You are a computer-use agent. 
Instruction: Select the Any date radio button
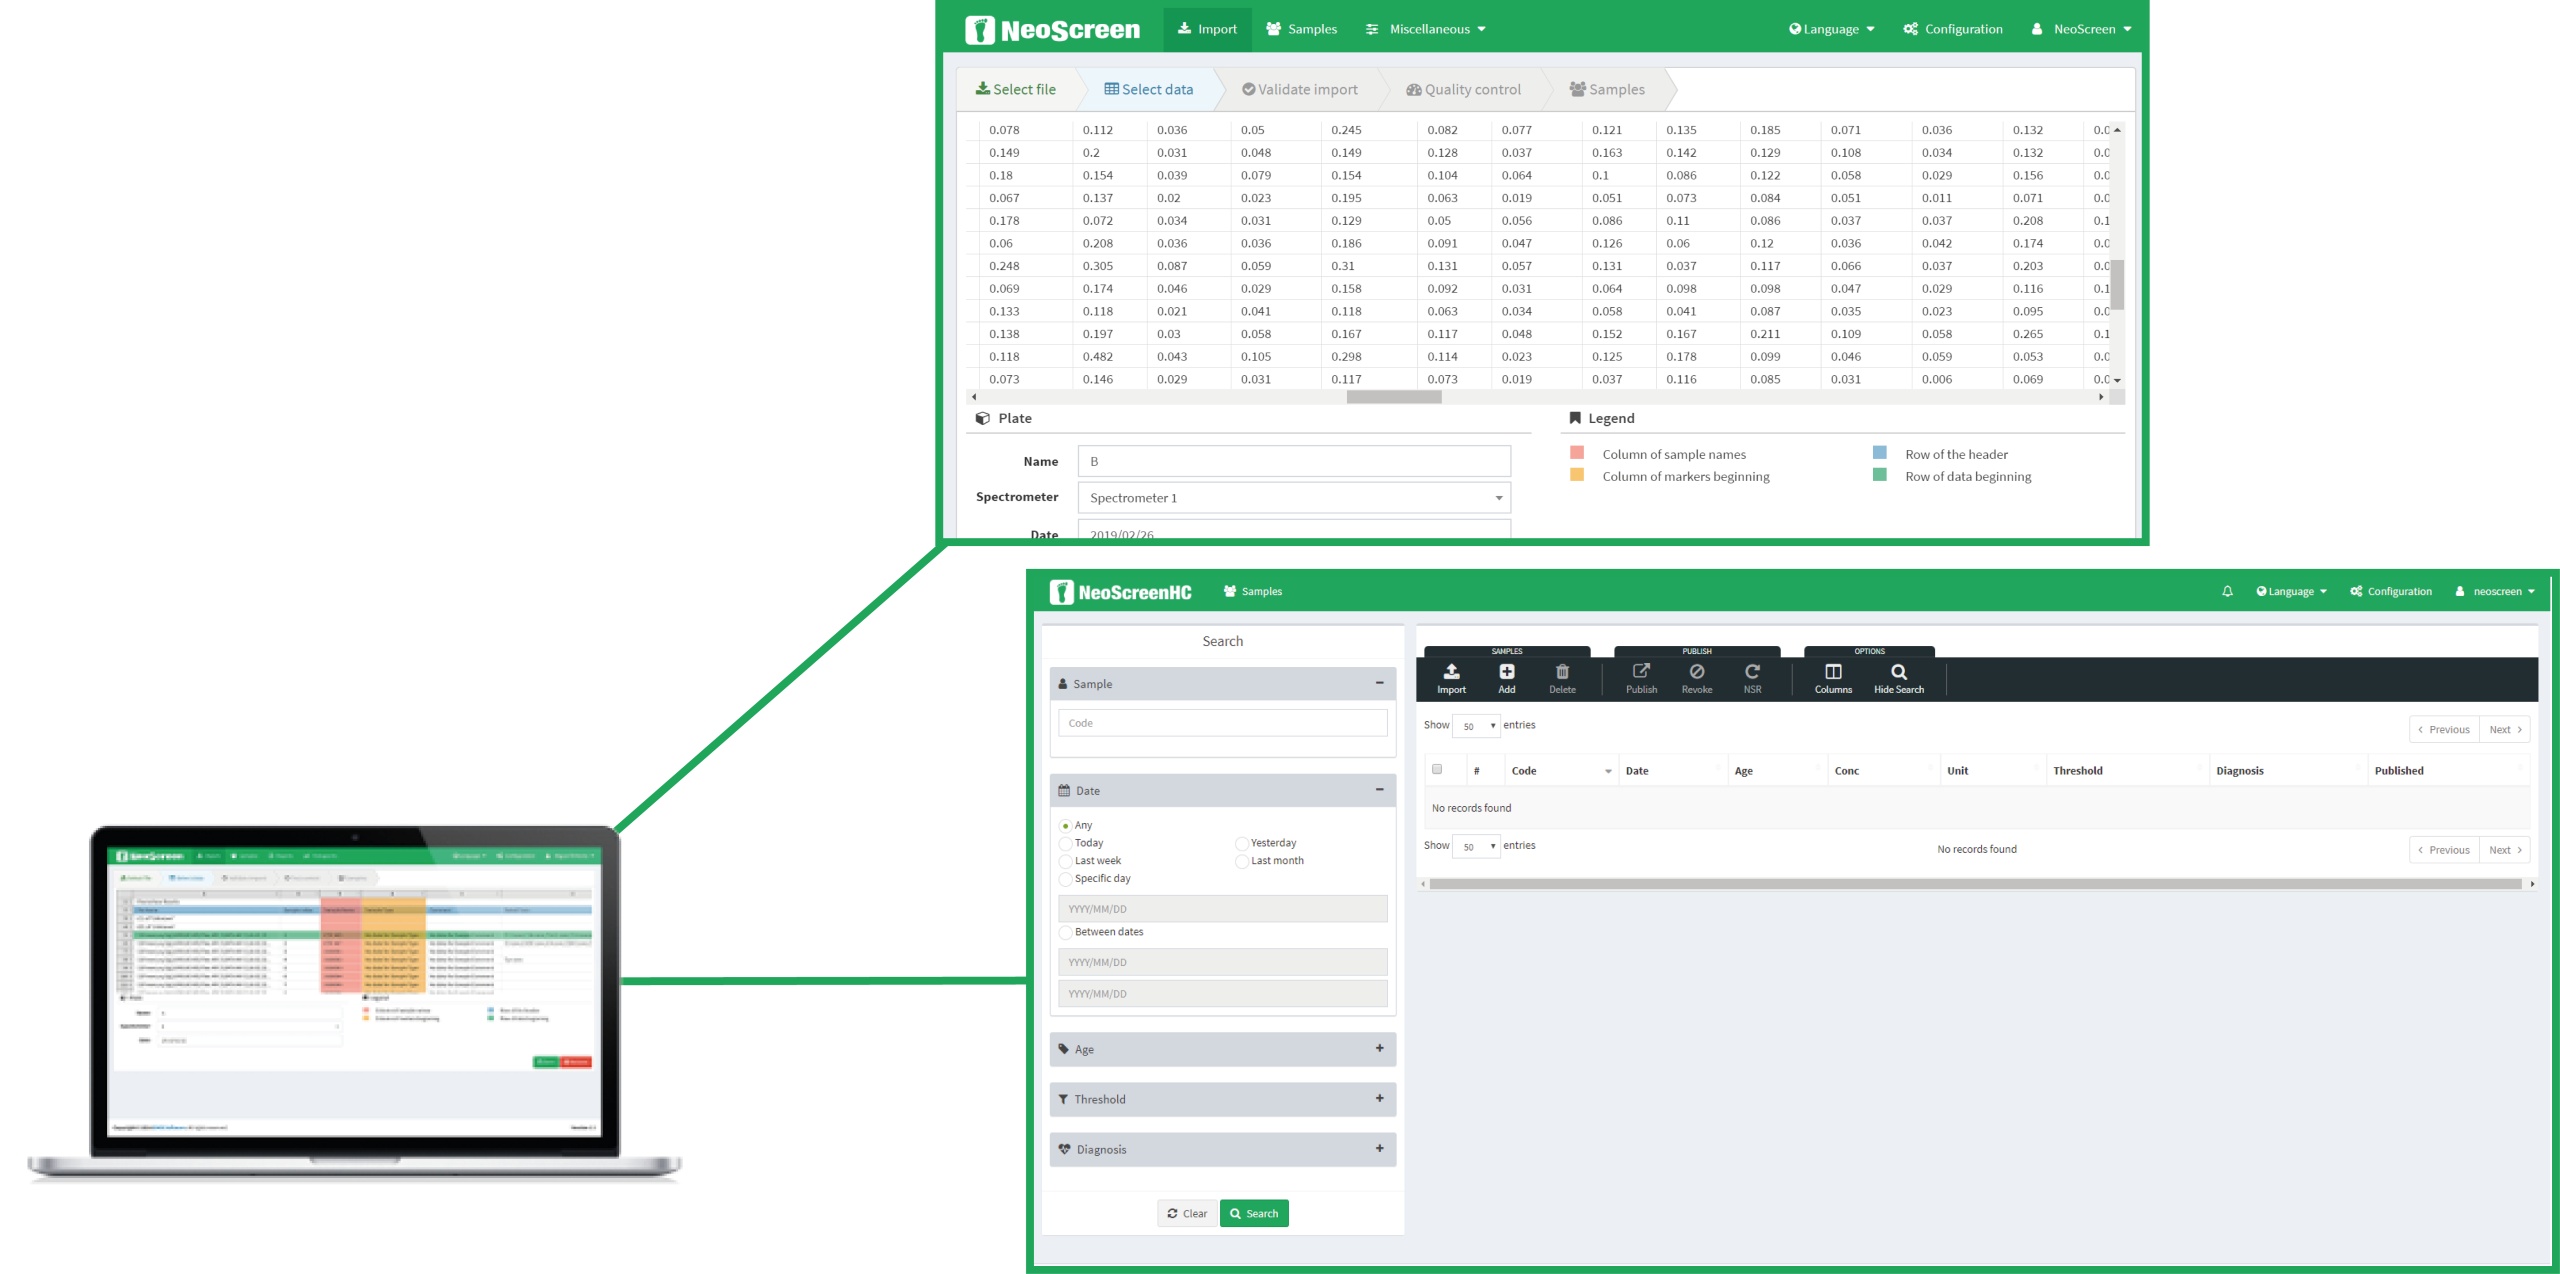[x=1065, y=826]
